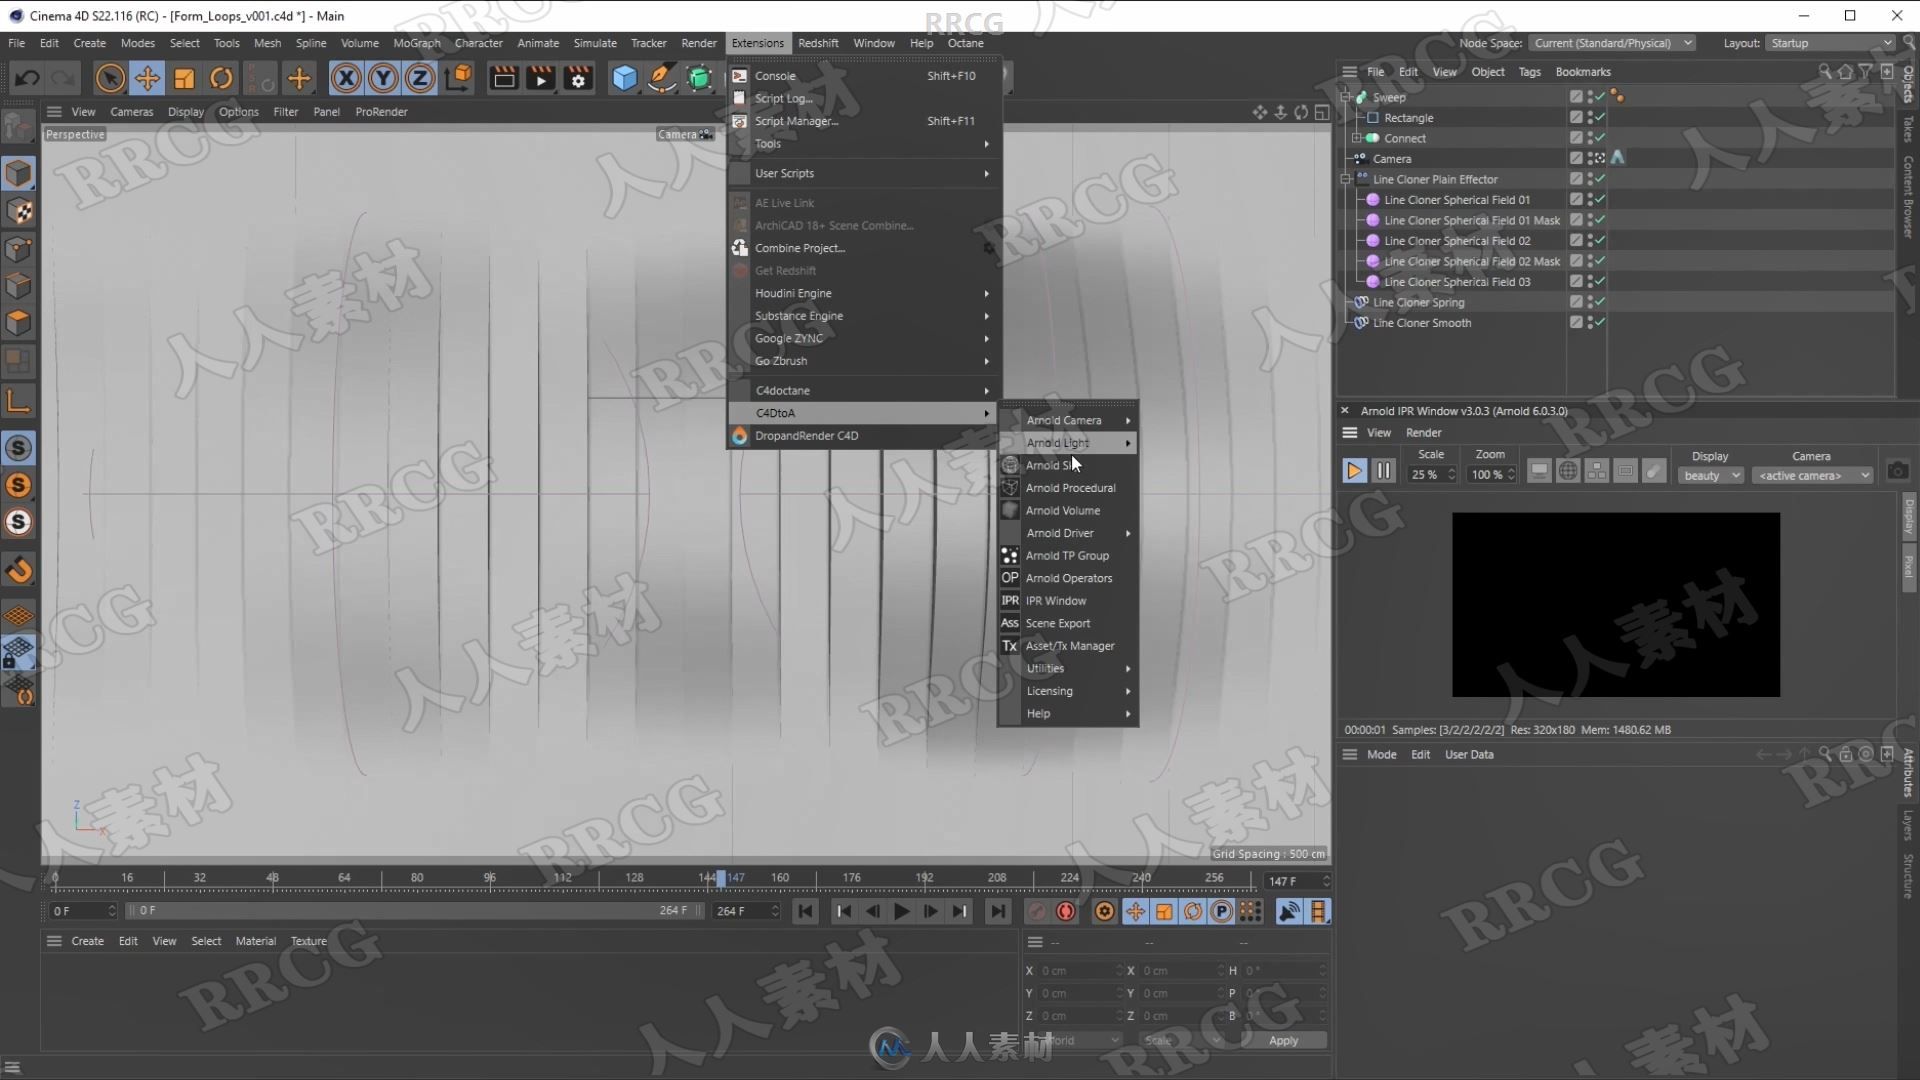Select Polygons mode in left palette

(x=18, y=323)
